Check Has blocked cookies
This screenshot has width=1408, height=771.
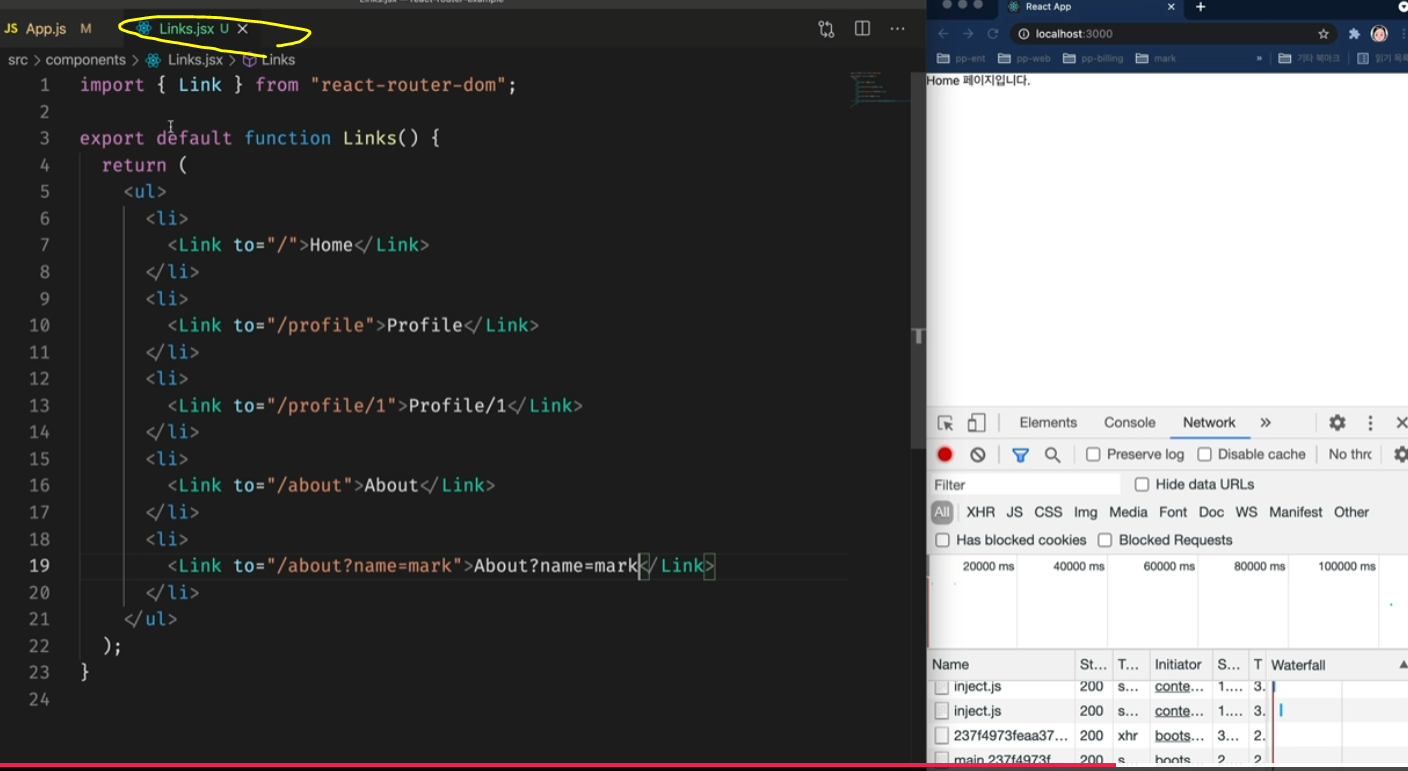[x=942, y=540]
